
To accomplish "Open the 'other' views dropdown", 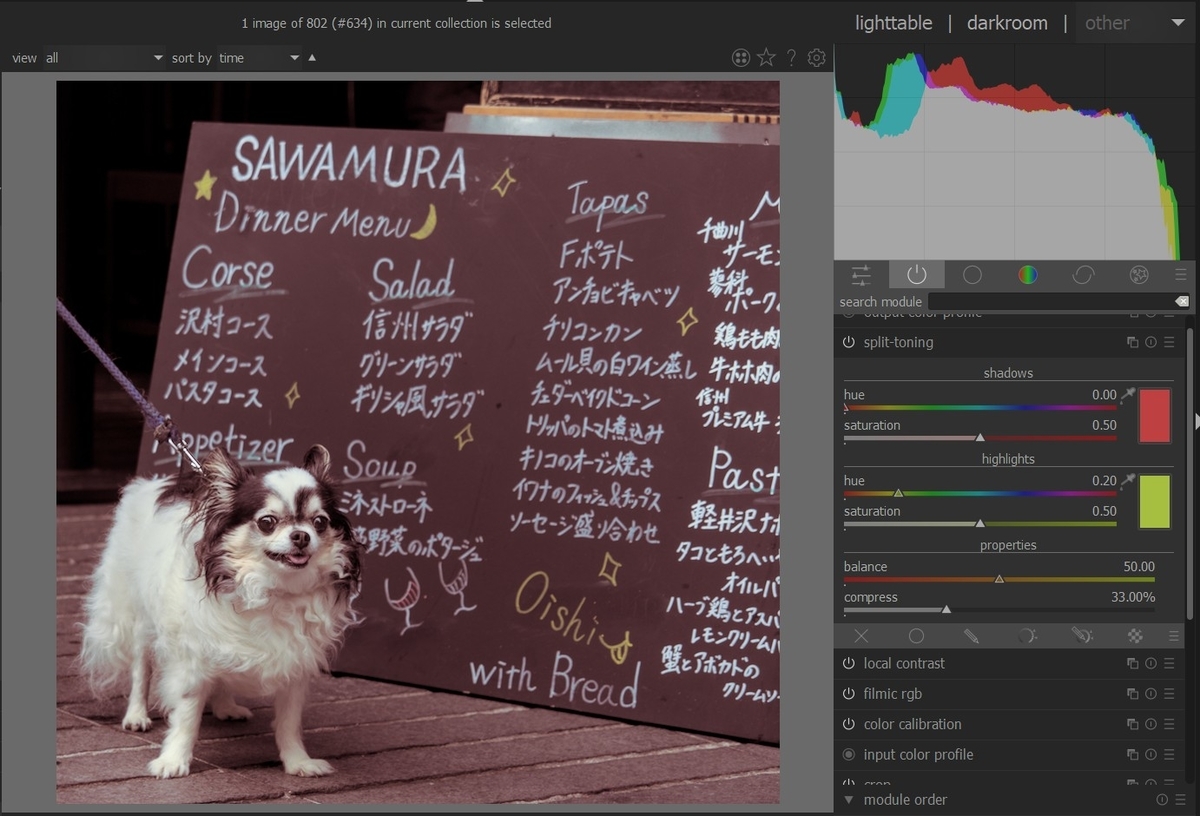I will click(x=1135, y=23).
